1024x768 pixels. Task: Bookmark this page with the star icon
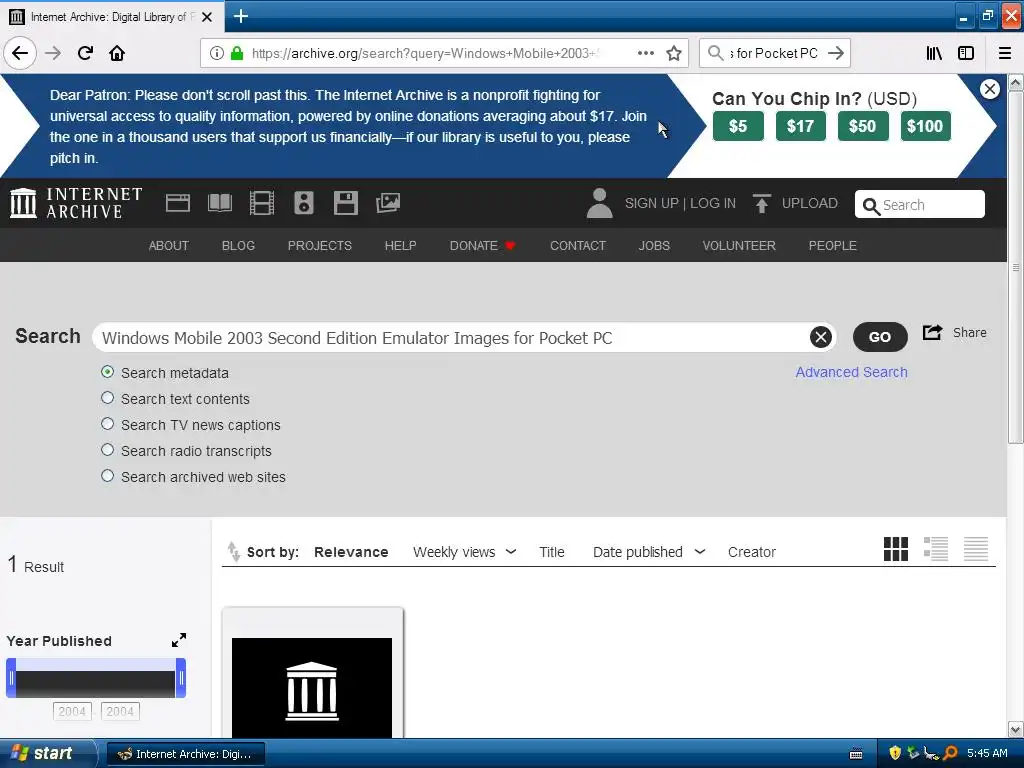tap(674, 53)
